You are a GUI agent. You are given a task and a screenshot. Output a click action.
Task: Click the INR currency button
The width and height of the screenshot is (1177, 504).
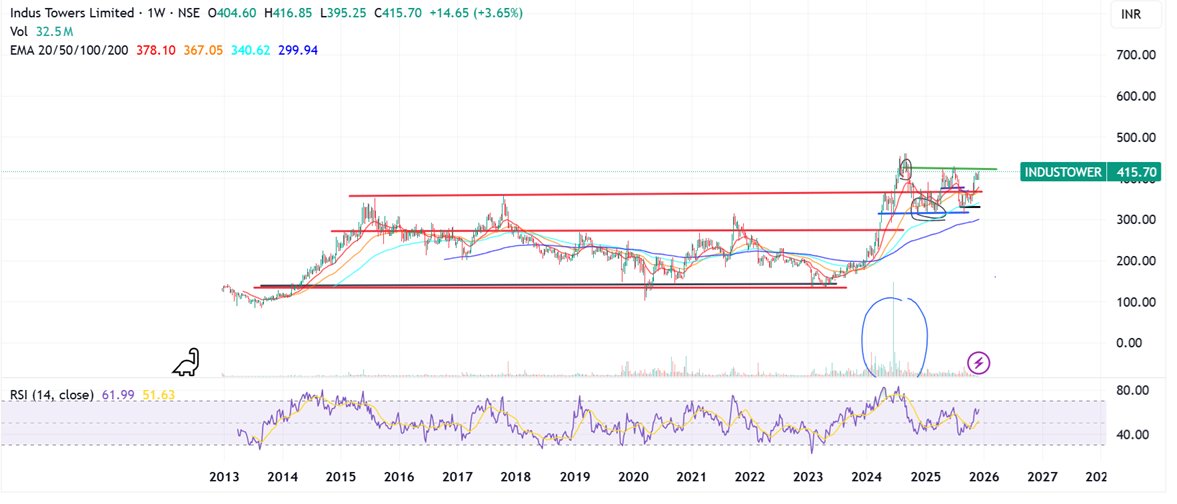[x=1137, y=15]
